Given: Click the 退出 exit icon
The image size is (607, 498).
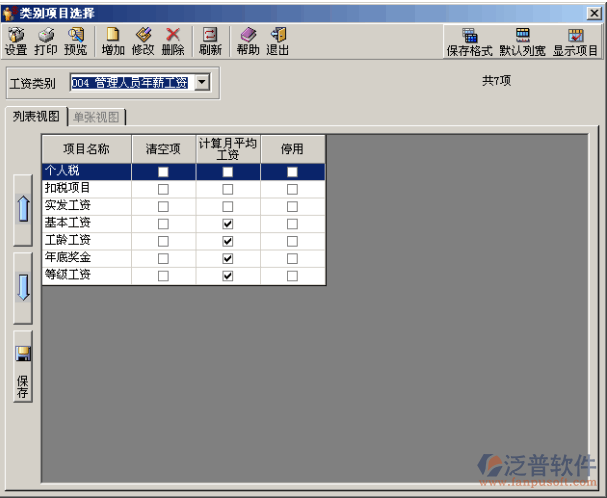Looking at the screenshot, I should 278,41.
